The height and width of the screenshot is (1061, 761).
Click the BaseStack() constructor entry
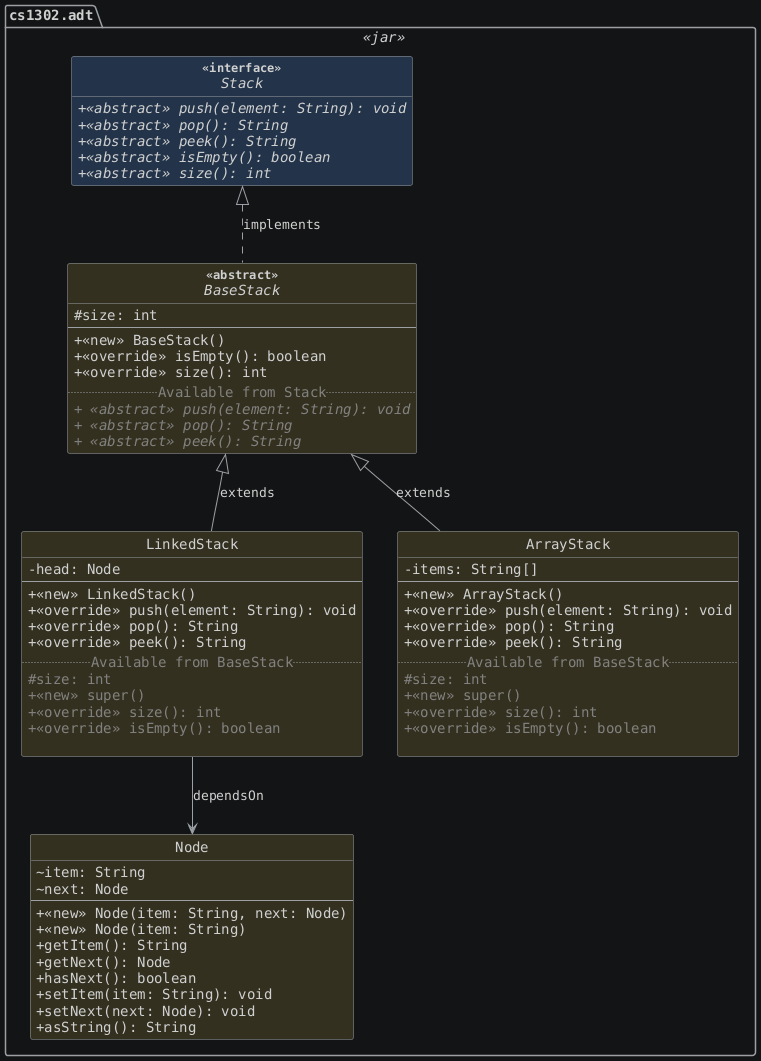pos(149,340)
